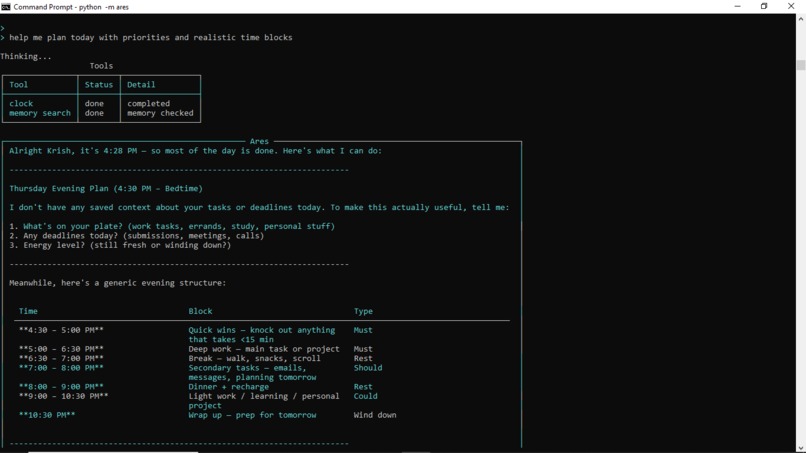
Task: Click the '9:00 - 10:30 PM' time cell
Action: pyautogui.click(x=64, y=396)
